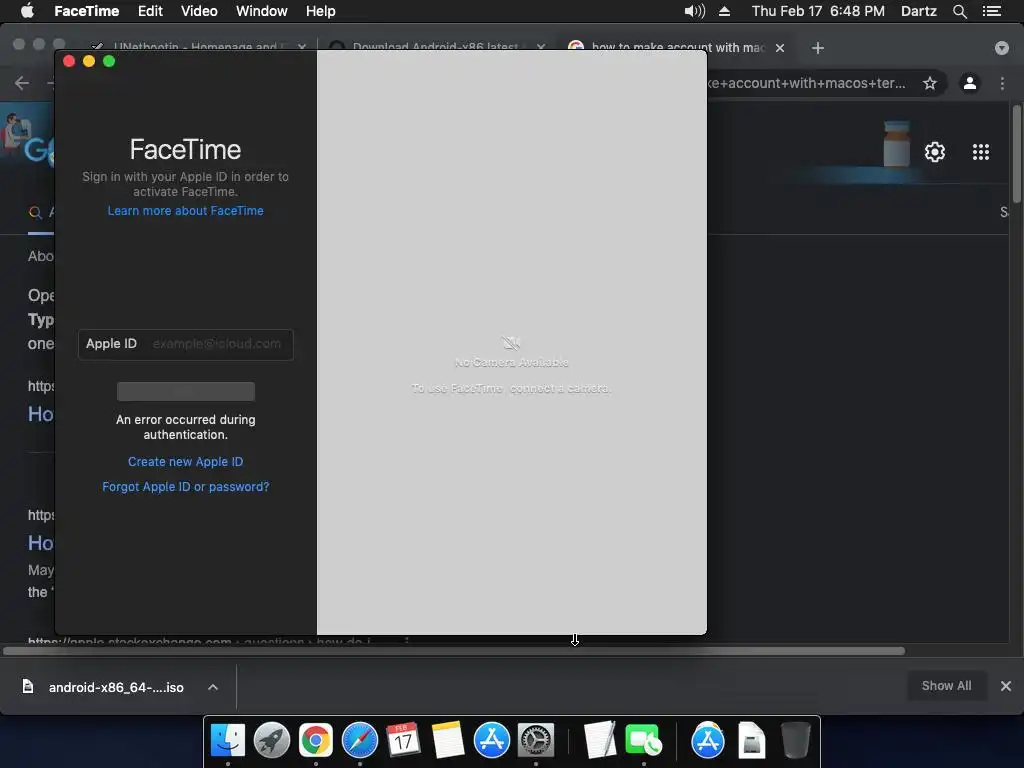Open the Edit menu
Viewport: 1024px width, 768px height.
(150, 11)
